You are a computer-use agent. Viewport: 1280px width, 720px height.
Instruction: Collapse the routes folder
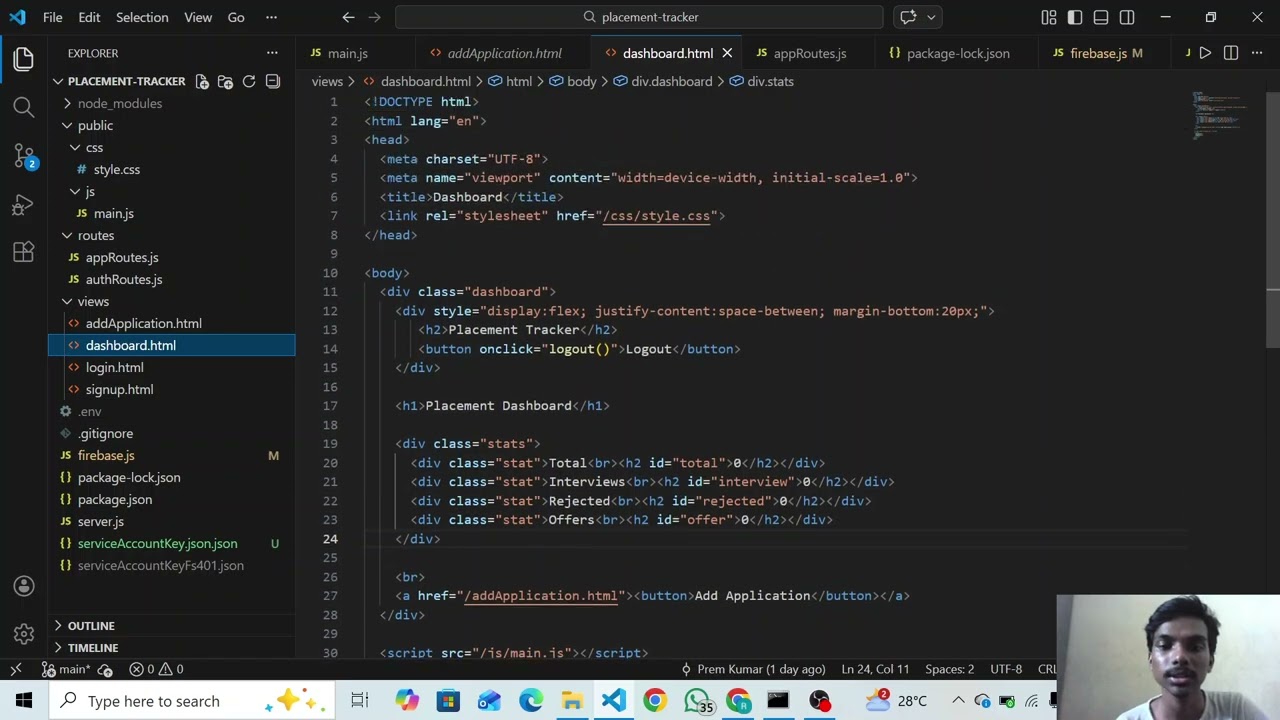click(96, 235)
